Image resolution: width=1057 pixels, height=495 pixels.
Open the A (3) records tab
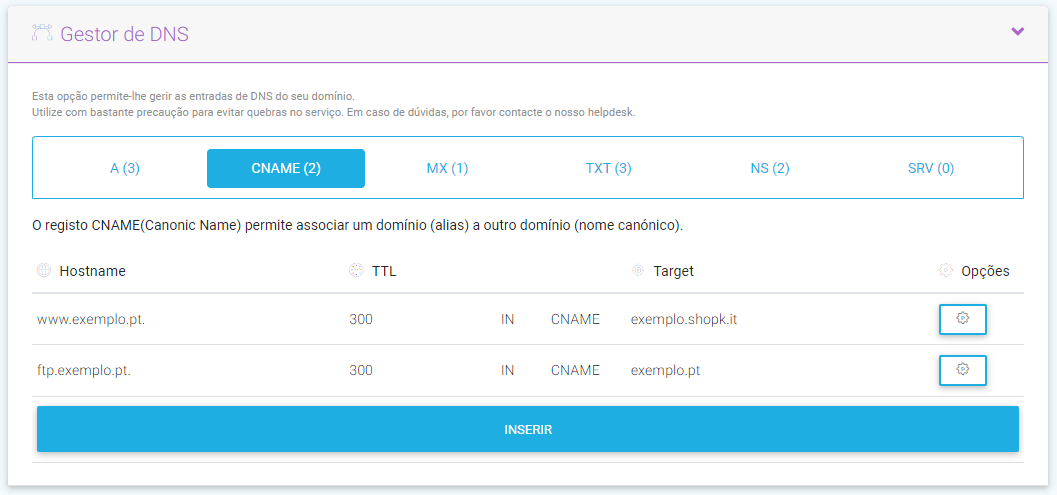click(x=125, y=168)
